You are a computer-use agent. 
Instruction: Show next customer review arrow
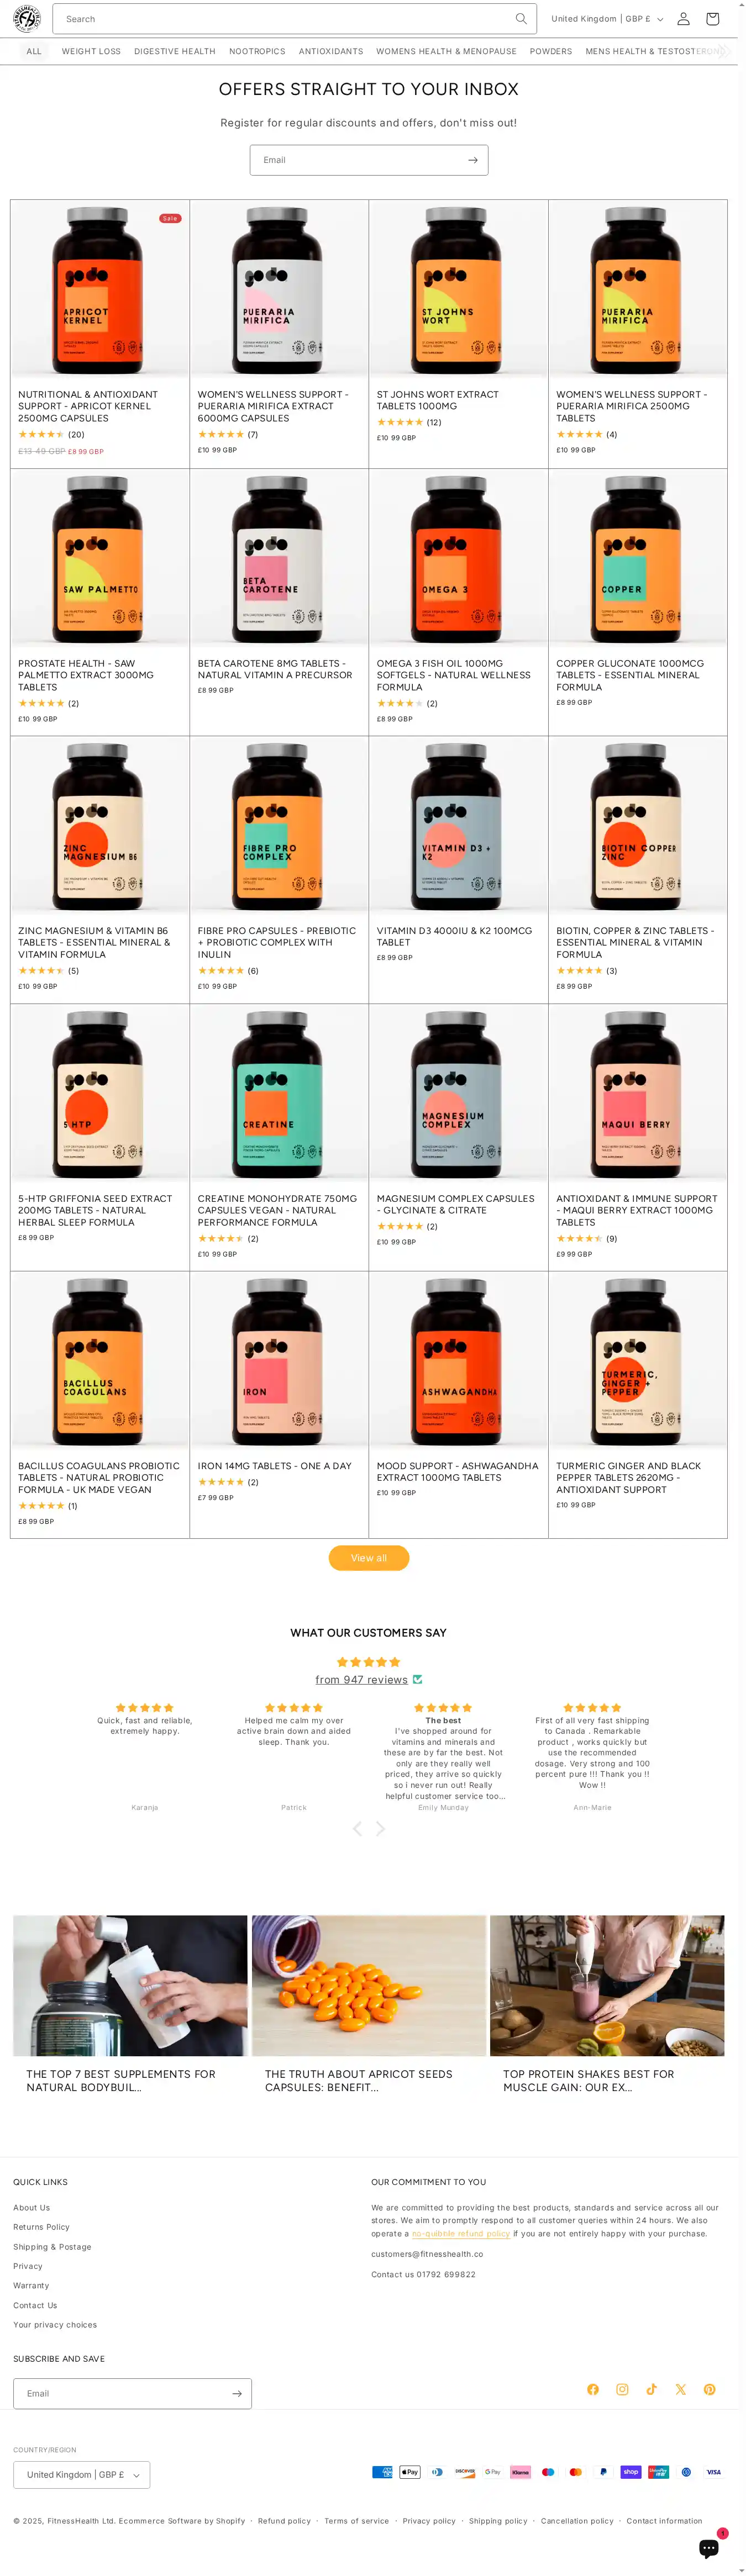(x=381, y=1828)
